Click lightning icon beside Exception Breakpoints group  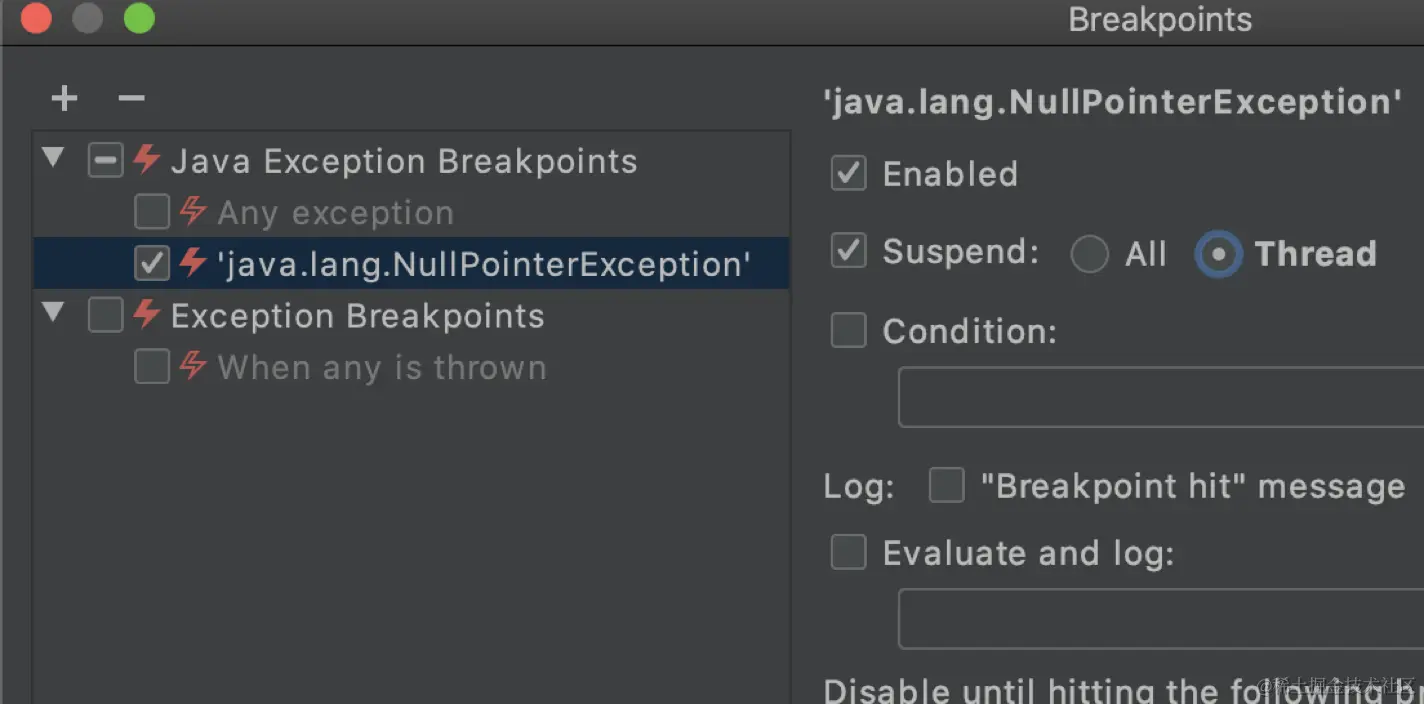click(x=147, y=315)
